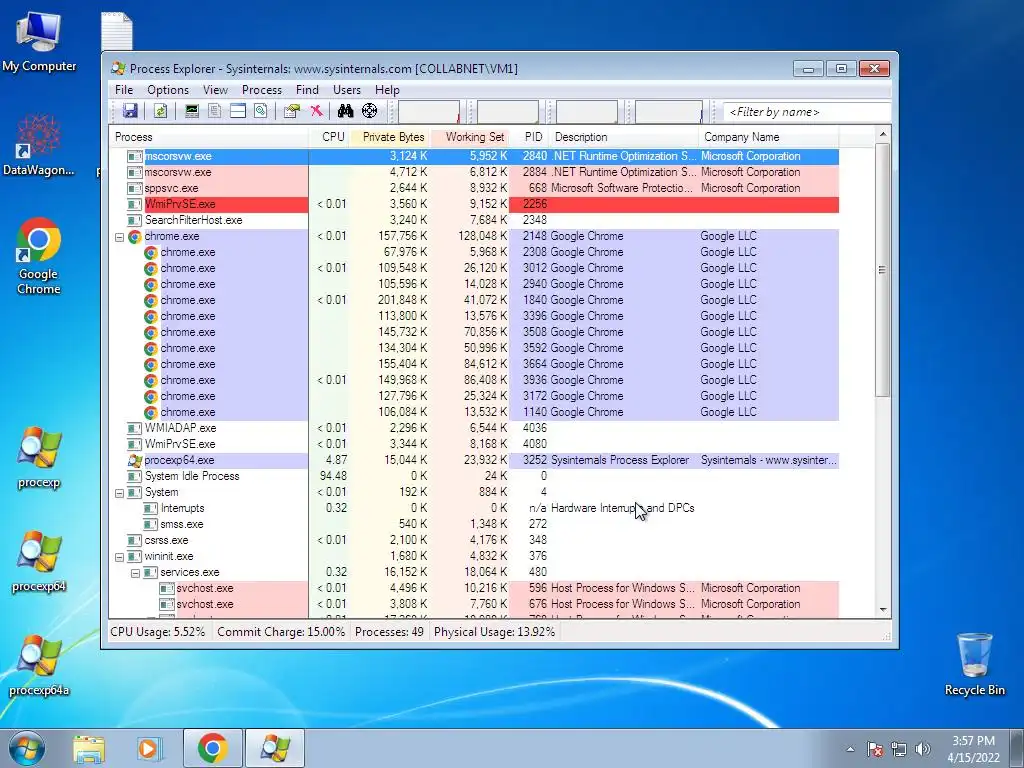
Task: Select chrome.exe with PID 1840
Action: click(475, 300)
